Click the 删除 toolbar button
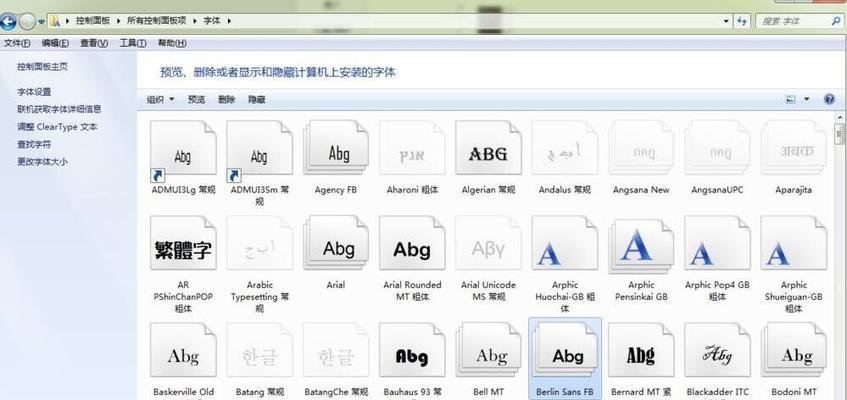The image size is (847, 400). click(226, 99)
